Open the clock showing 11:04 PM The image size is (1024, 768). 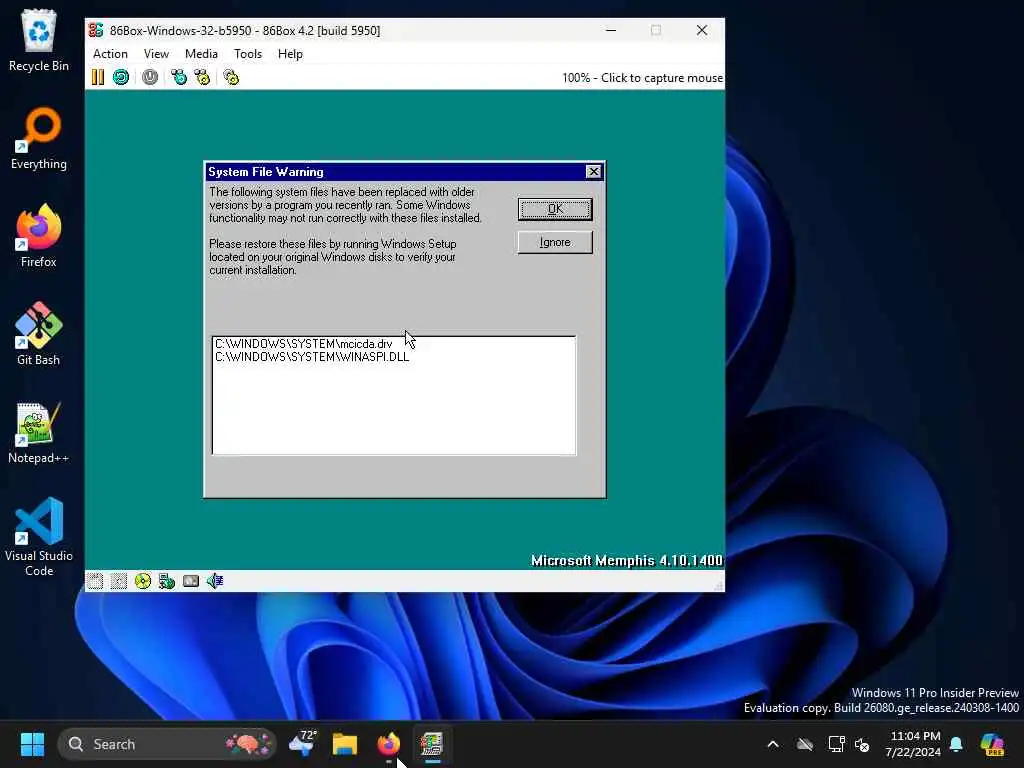point(914,744)
